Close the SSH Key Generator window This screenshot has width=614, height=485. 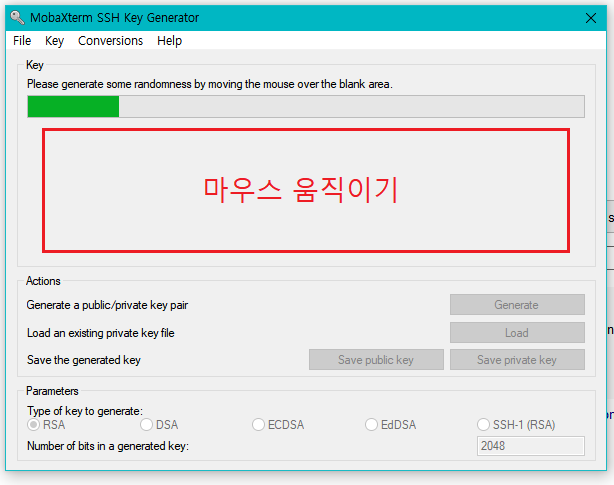click(591, 18)
